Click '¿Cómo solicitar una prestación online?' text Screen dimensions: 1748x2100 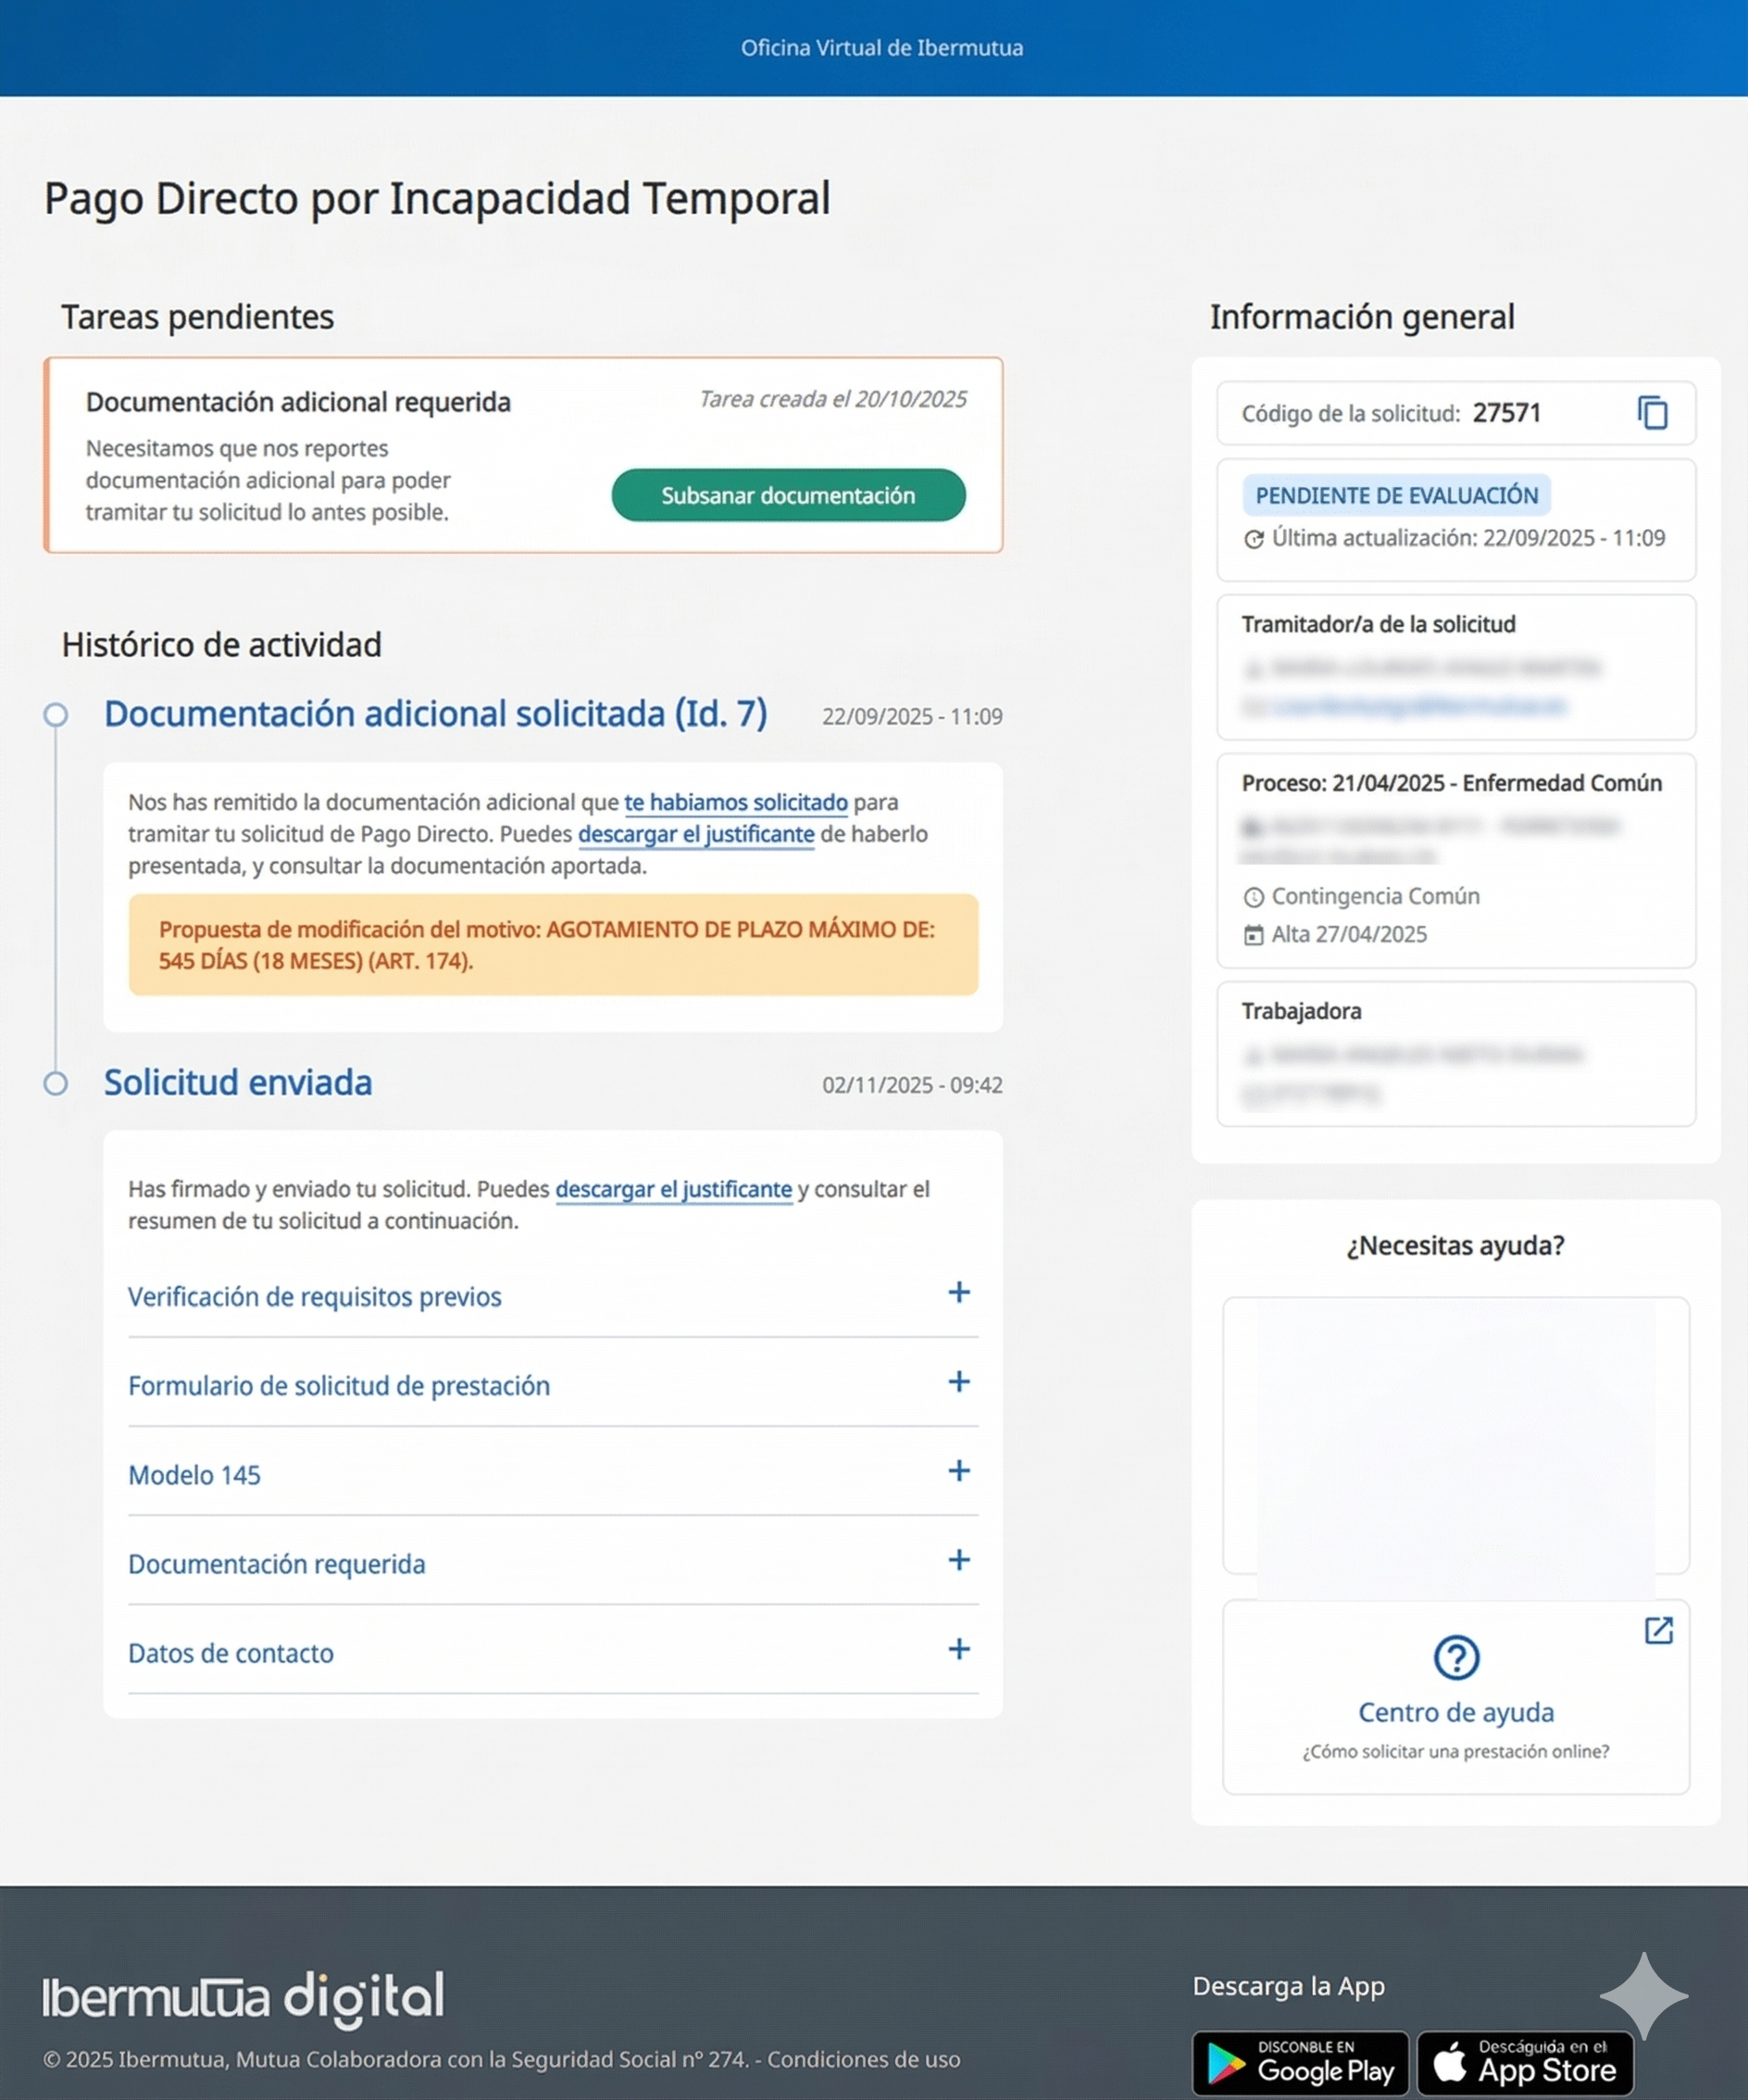tap(1456, 1751)
